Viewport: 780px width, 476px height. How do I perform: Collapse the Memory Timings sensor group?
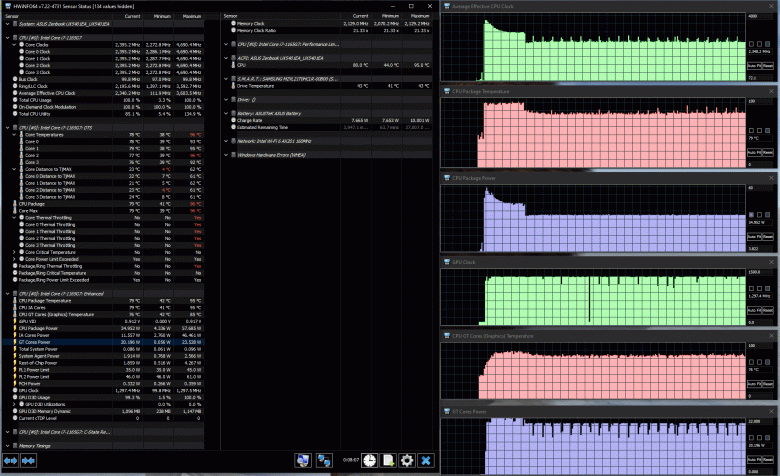7,446
